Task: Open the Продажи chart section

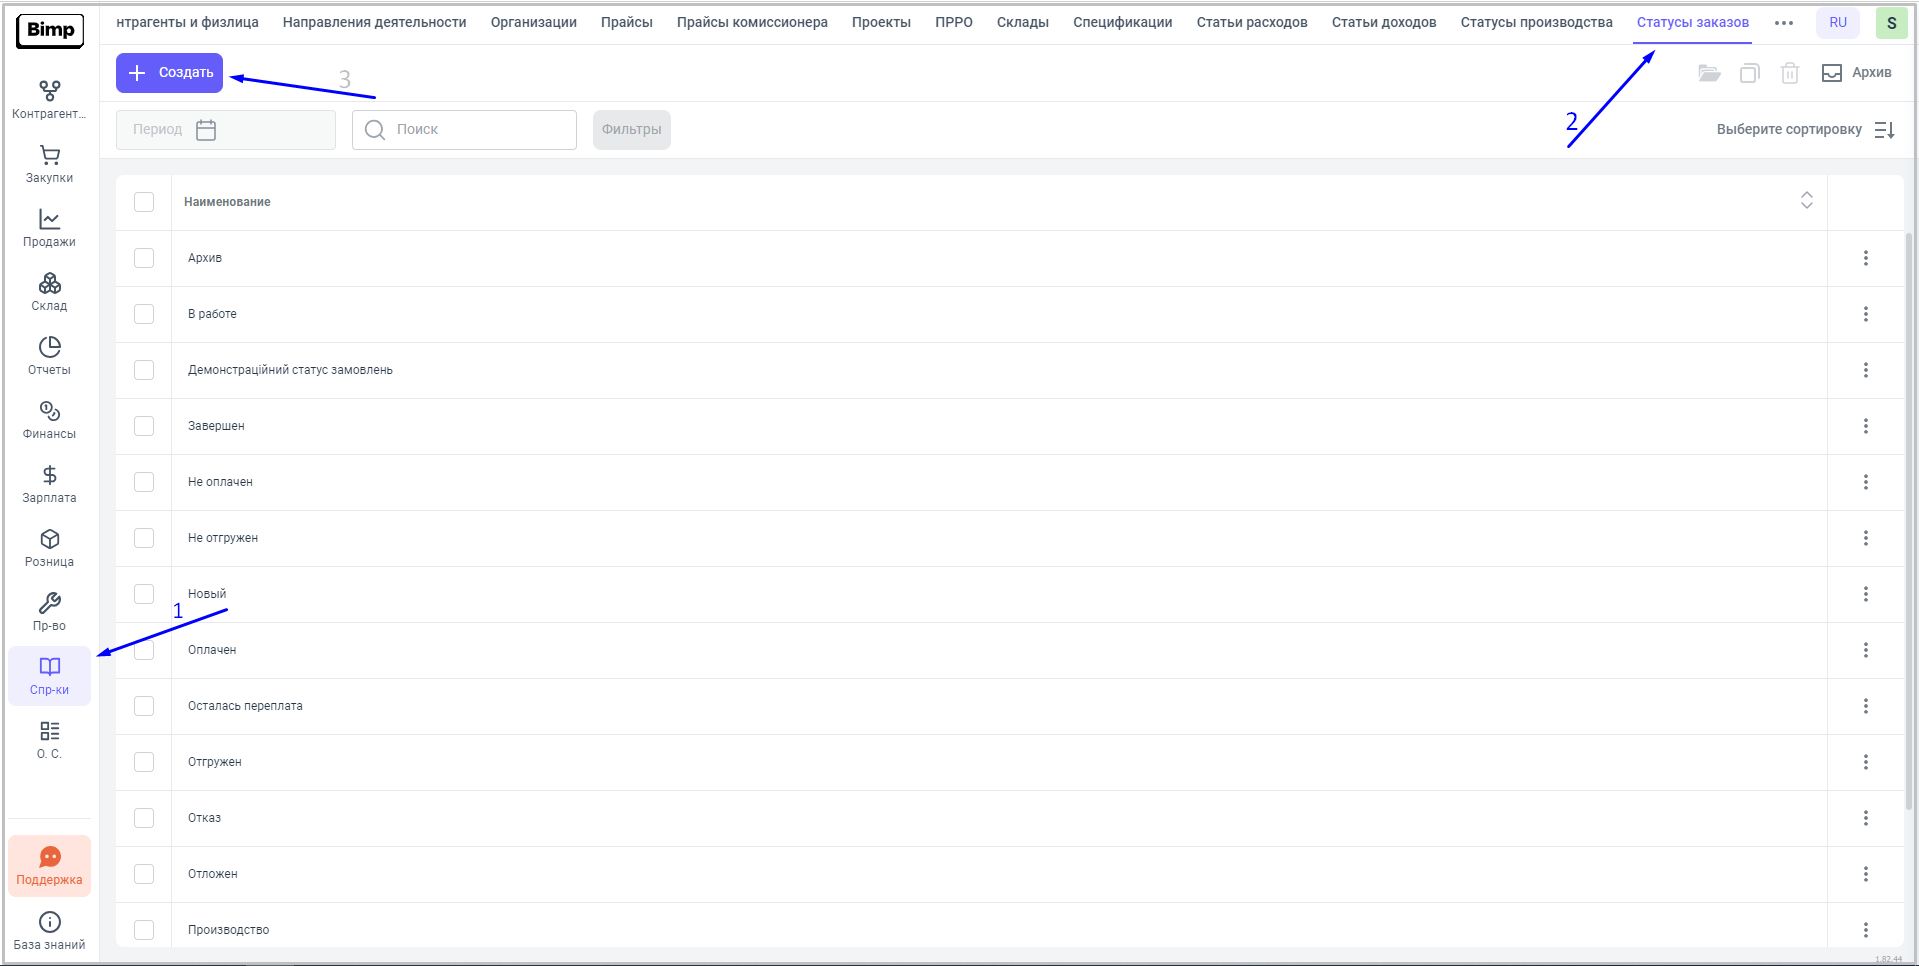Action: (x=49, y=228)
